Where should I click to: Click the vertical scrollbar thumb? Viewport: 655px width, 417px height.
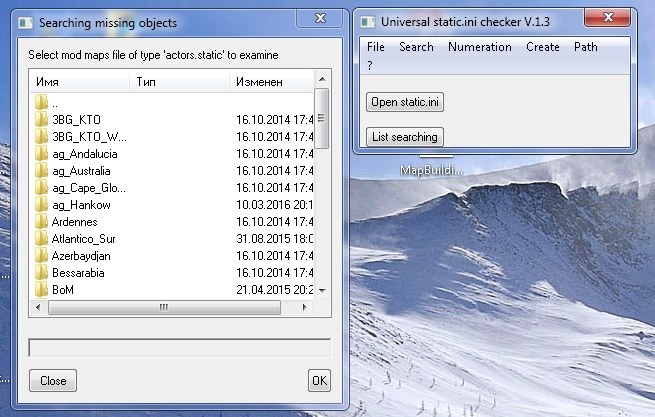pyautogui.click(x=322, y=118)
